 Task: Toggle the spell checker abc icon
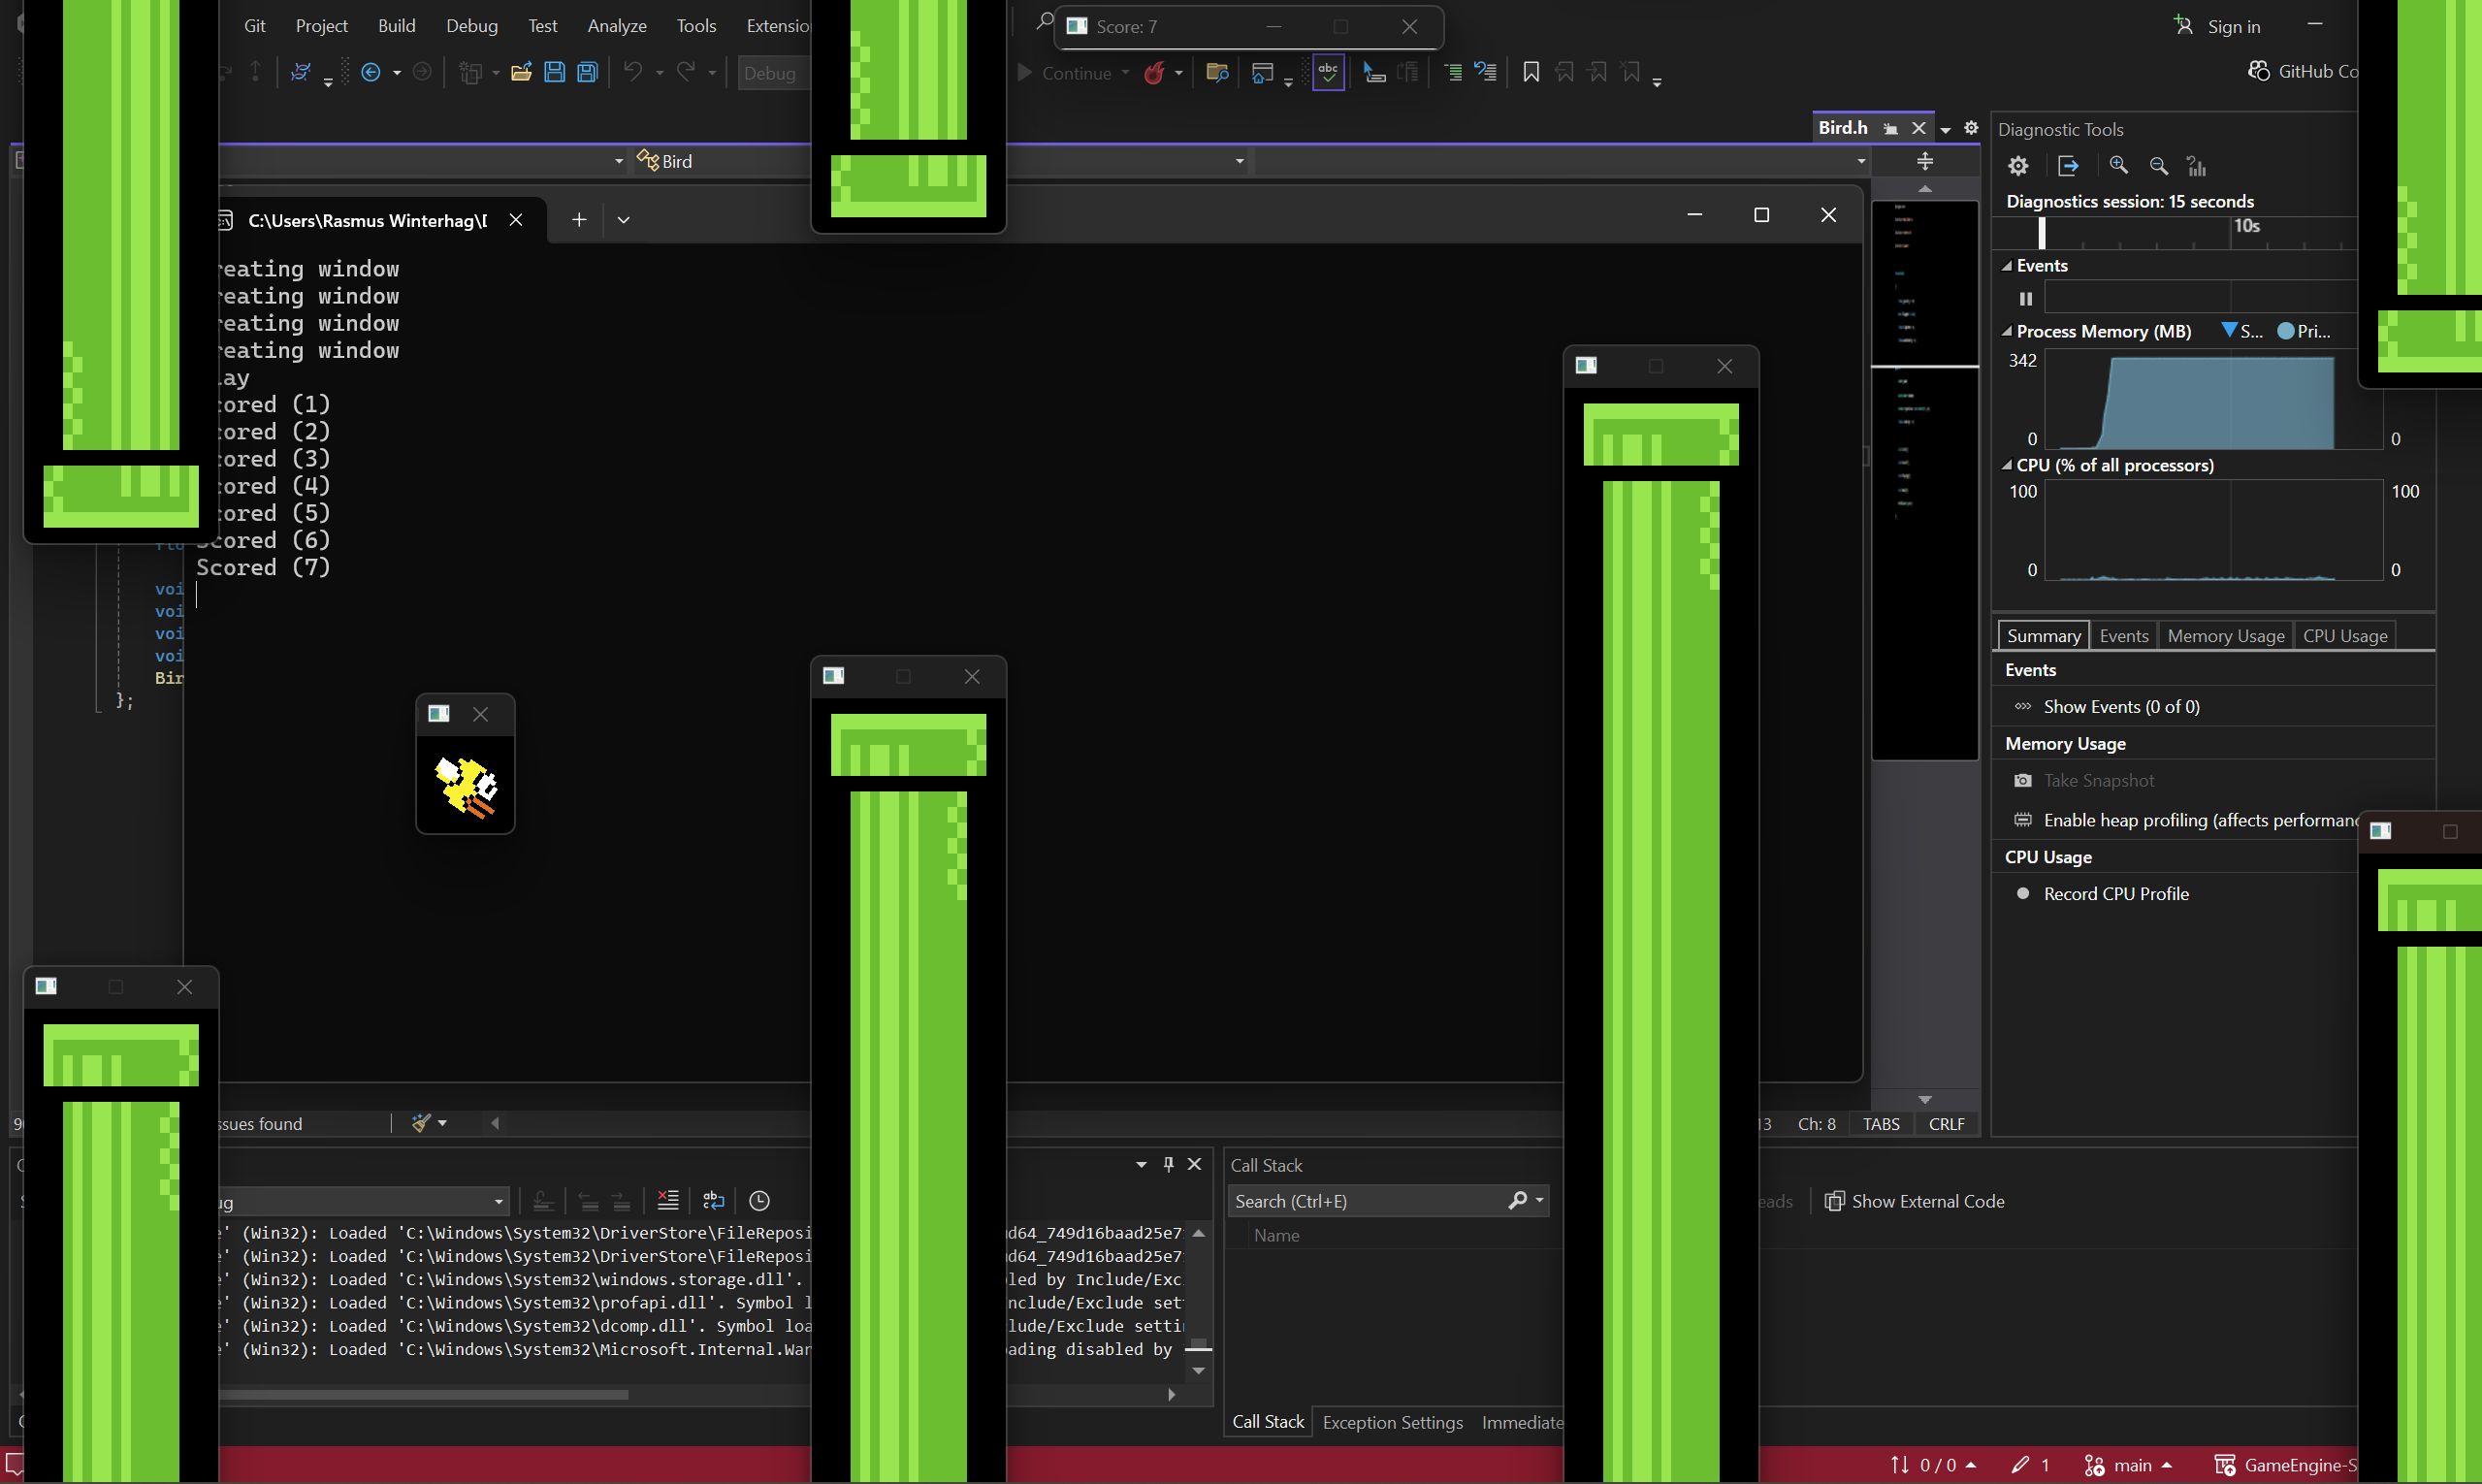pos(1328,72)
